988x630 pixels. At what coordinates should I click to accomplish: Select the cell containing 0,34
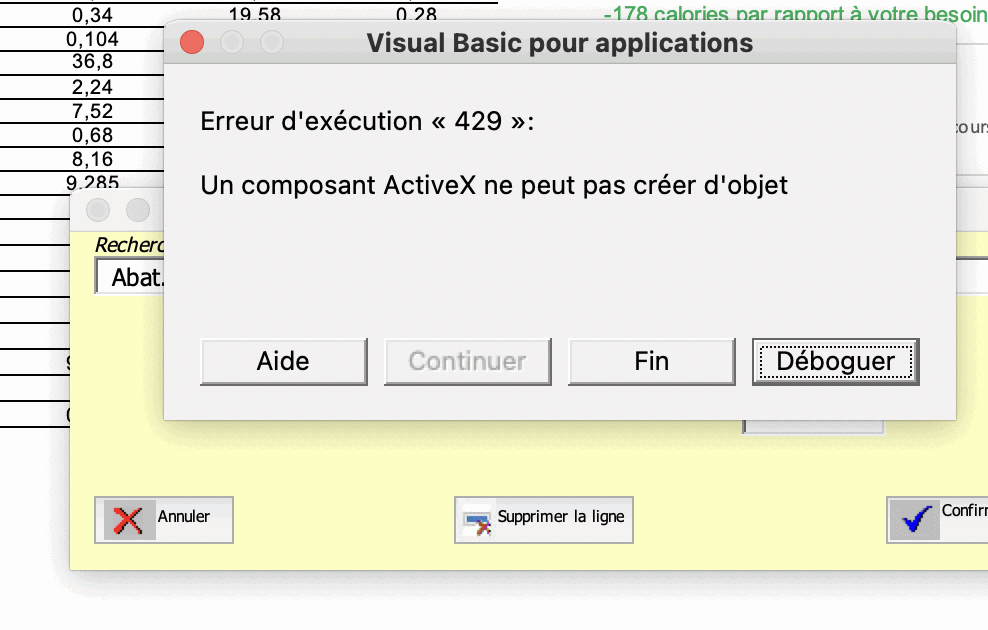(x=92, y=16)
